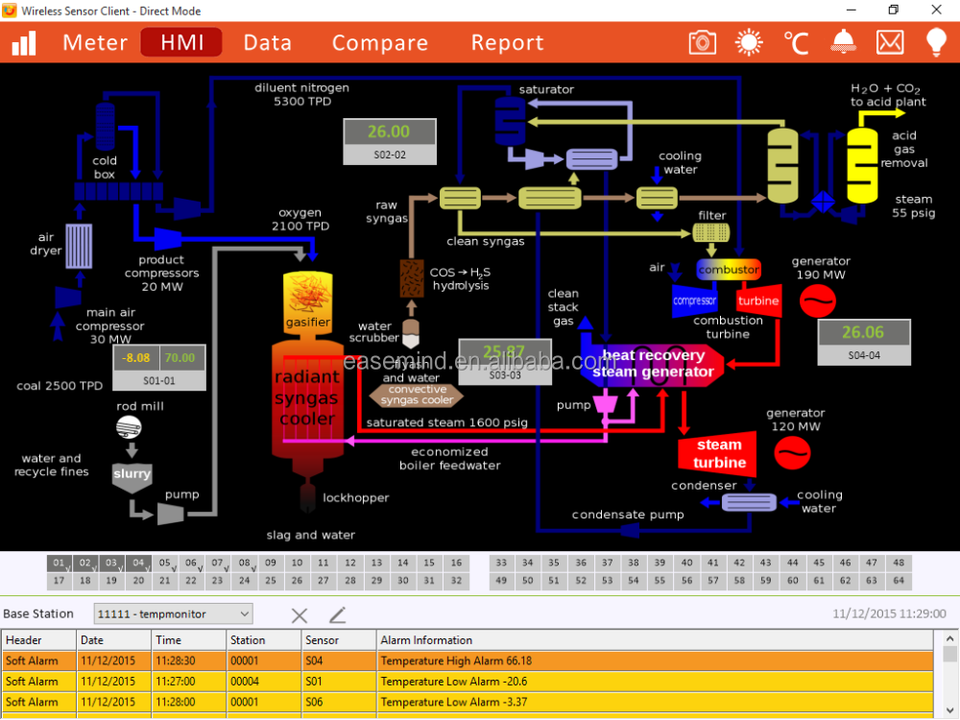Click the Celsius temperature unit icon

point(796,42)
